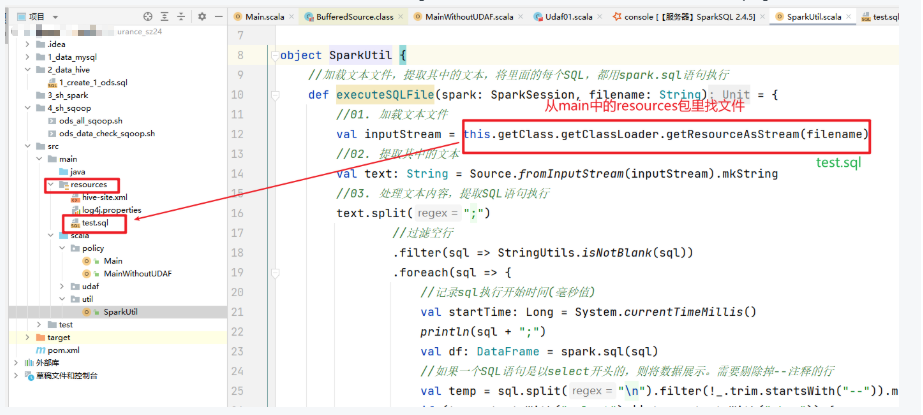Click the Collapse All icon in project panel
The width and height of the screenshot is (923, 415).
[x=181, y=16]
